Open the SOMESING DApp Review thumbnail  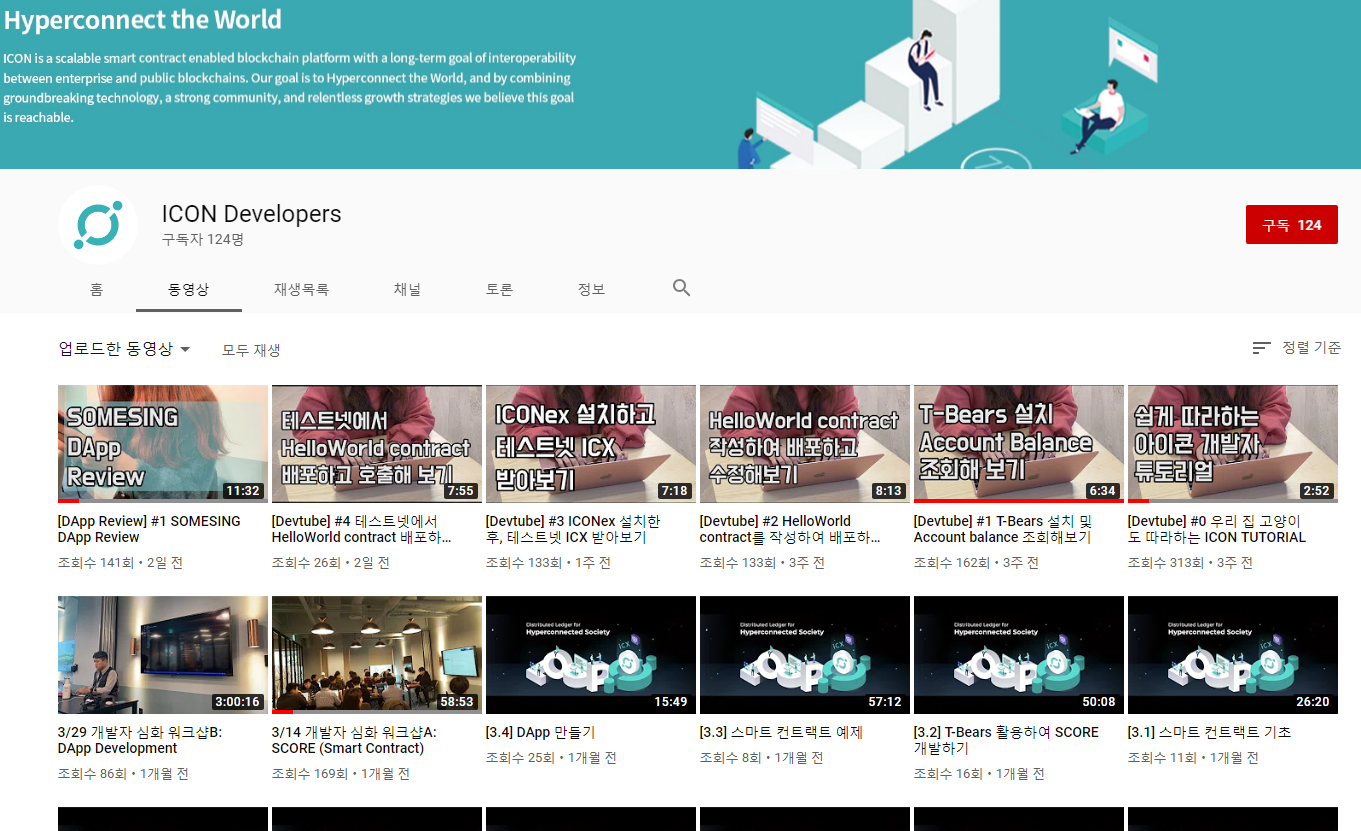163,444
